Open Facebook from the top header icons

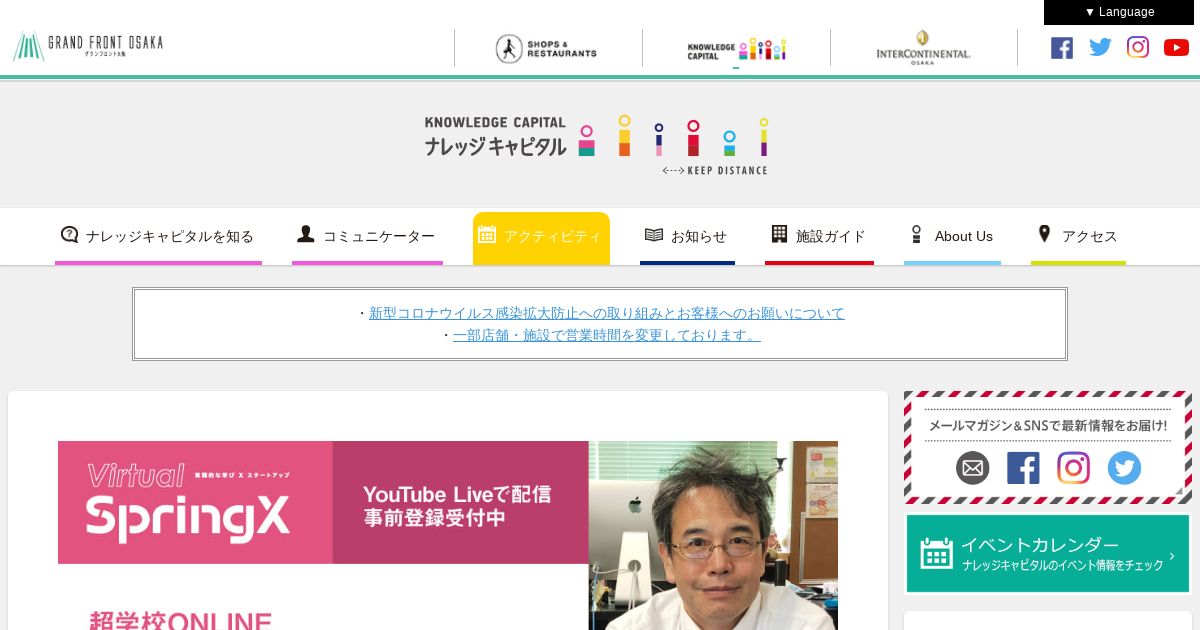(x=1062, y=47)
